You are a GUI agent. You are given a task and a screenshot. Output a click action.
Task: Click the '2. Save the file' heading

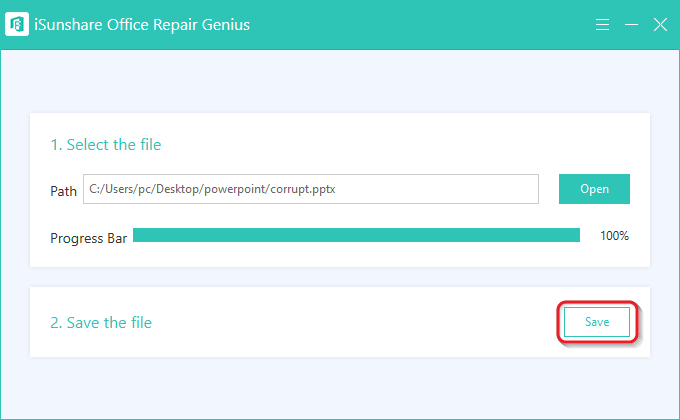pos(101,322)
